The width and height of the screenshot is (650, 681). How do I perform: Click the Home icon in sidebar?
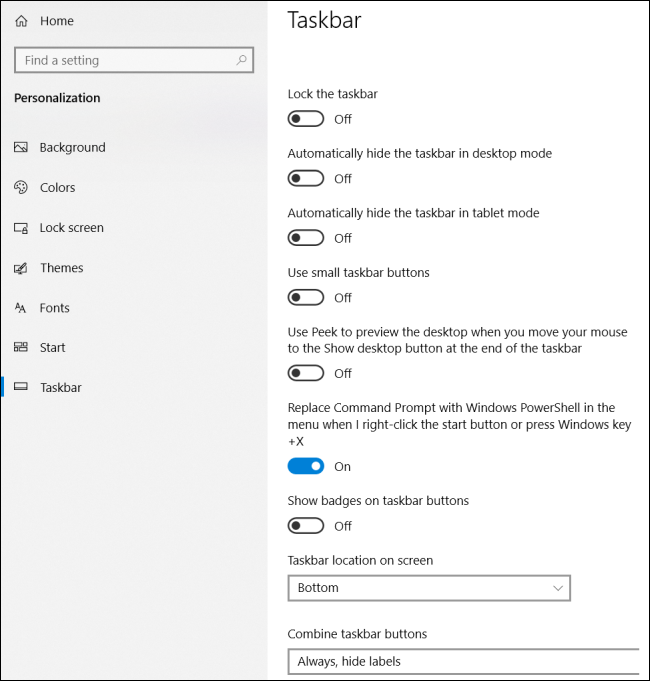pos(21,21)
